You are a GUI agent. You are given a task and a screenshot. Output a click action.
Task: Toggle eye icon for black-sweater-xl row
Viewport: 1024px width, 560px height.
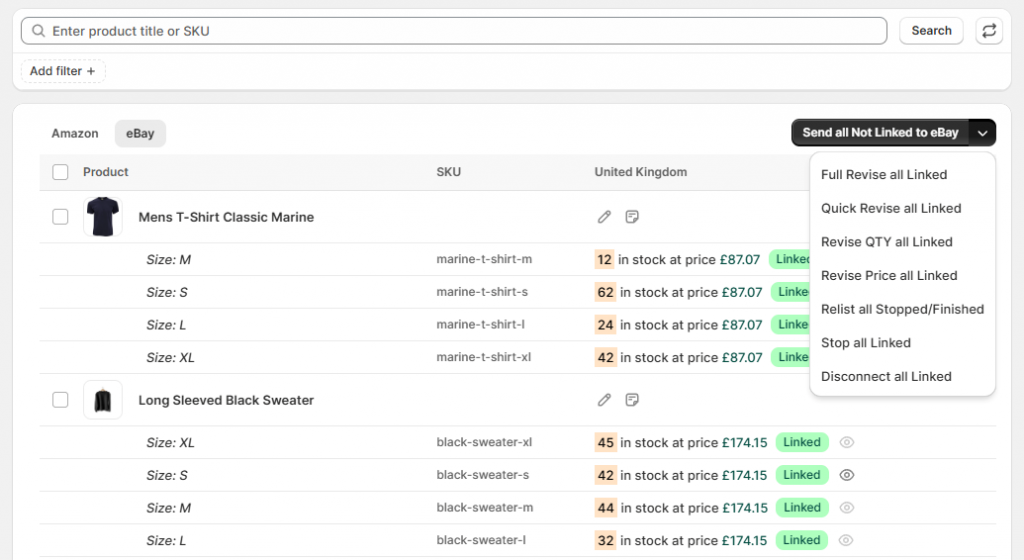[x=847, y=442]
